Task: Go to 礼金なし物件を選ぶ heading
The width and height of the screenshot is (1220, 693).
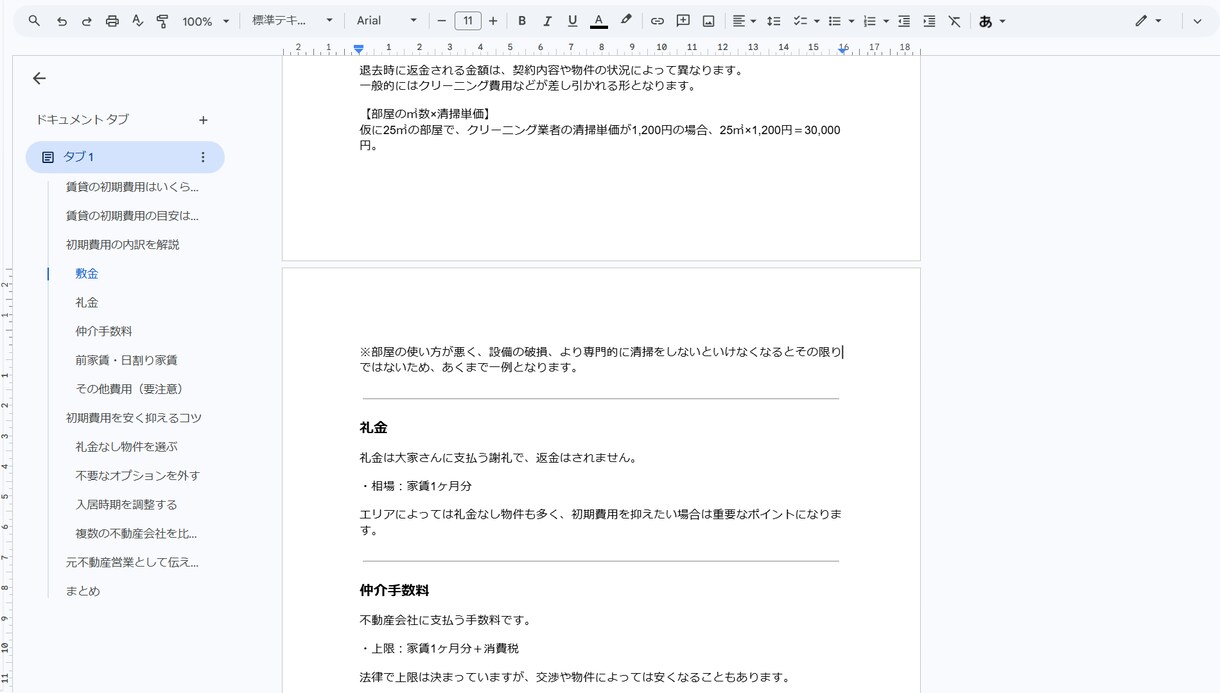Action: [126, 447]
